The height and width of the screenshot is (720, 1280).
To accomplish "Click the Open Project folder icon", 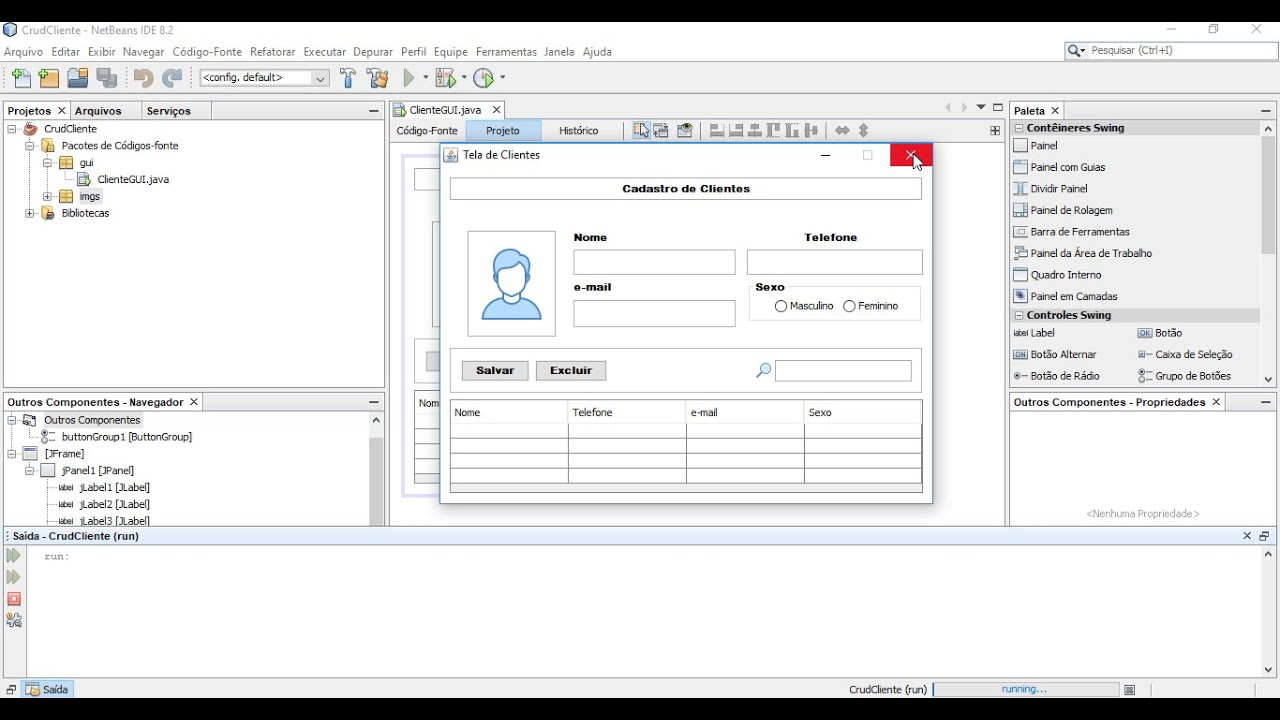I will [x=78, y=78].
